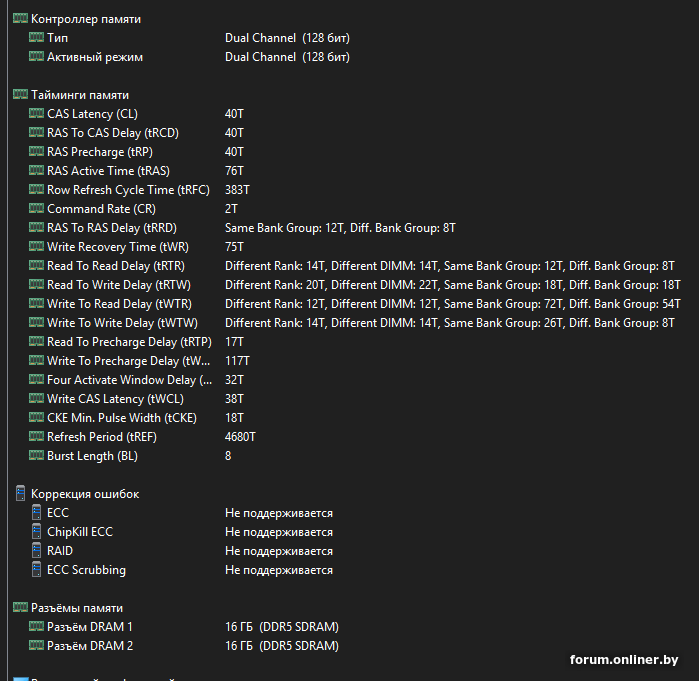Click the icon next to Refresh Period (tREF)
This screenshot has height=681, width=699.
point(37,436)
